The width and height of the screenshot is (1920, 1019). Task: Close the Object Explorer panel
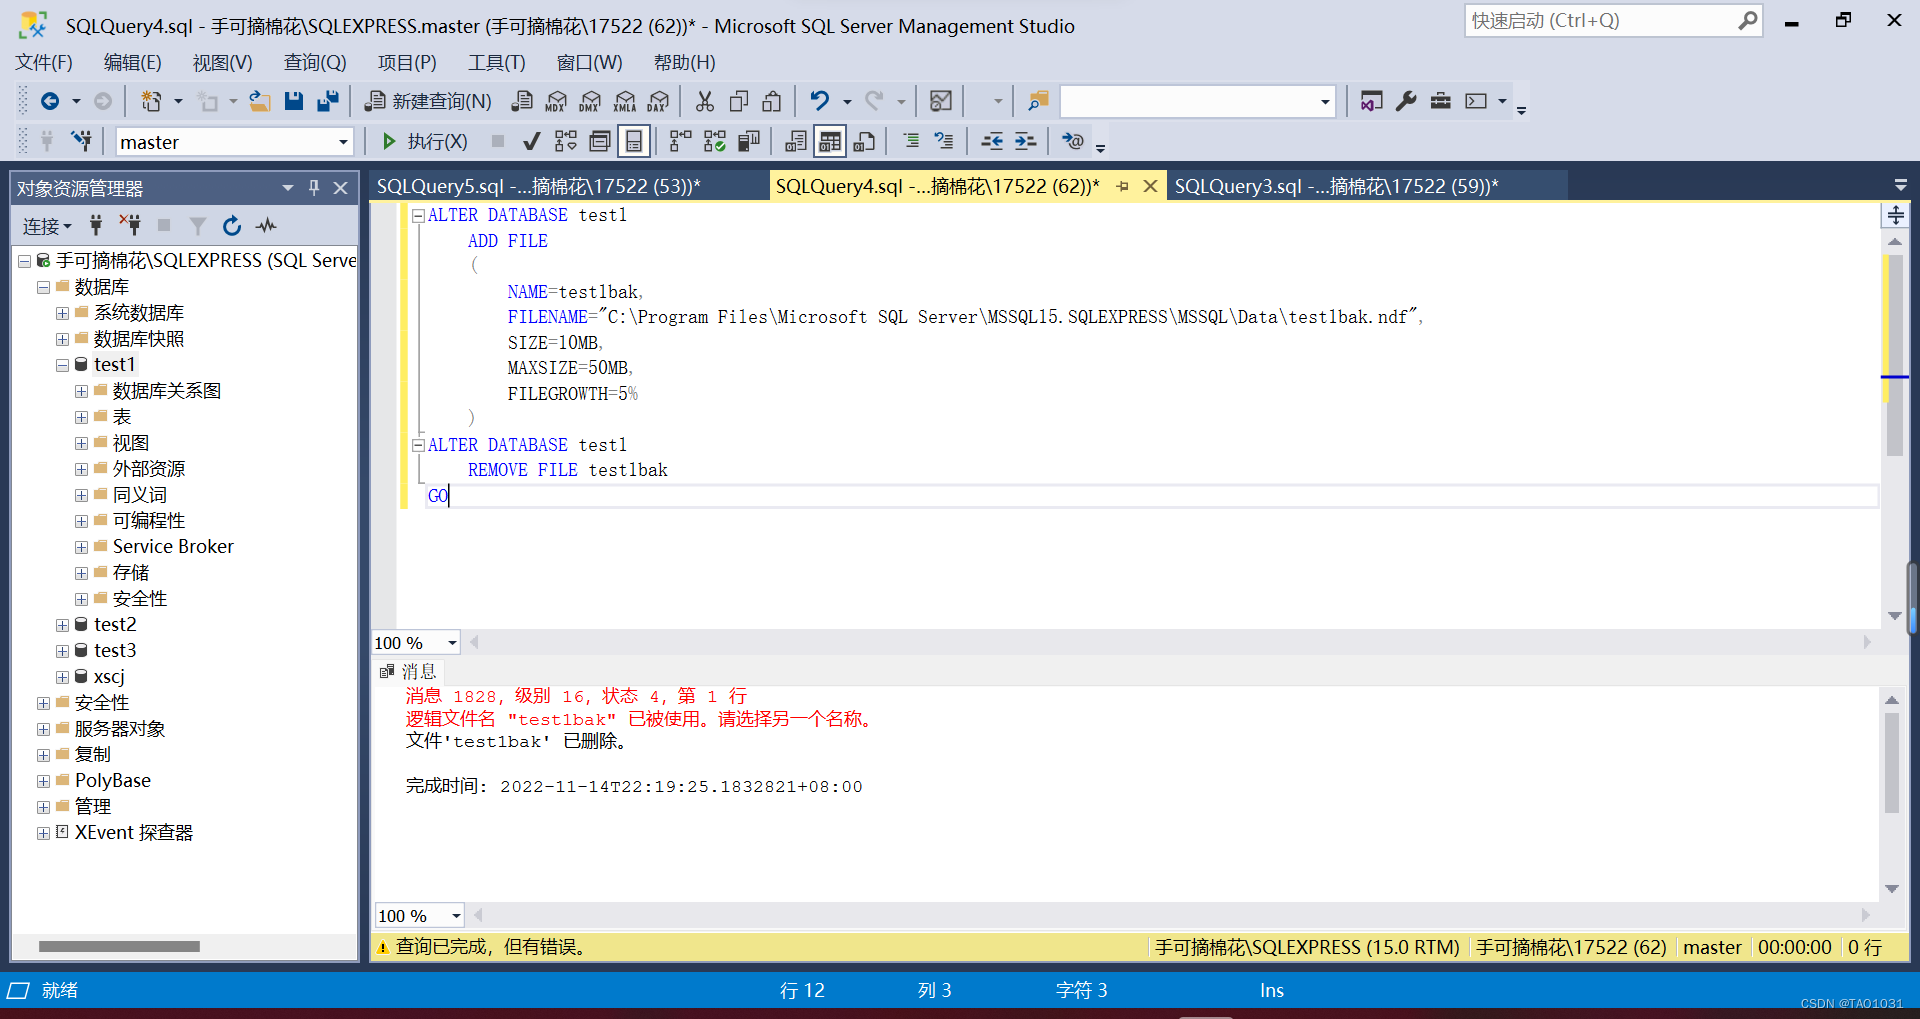340,187
